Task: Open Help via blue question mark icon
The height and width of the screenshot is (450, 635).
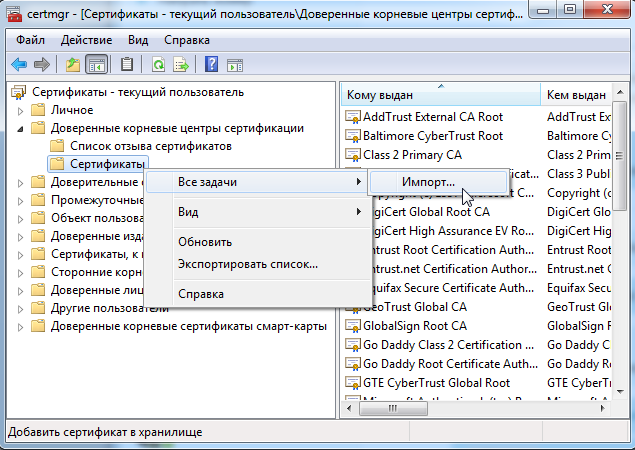Action: pos(211,64)
